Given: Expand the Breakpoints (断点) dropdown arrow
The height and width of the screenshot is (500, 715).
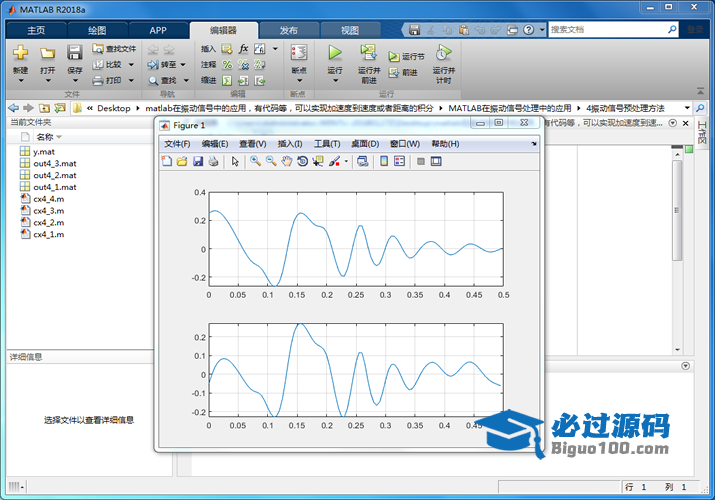Looking at the screenshot, I should point(299,81).
